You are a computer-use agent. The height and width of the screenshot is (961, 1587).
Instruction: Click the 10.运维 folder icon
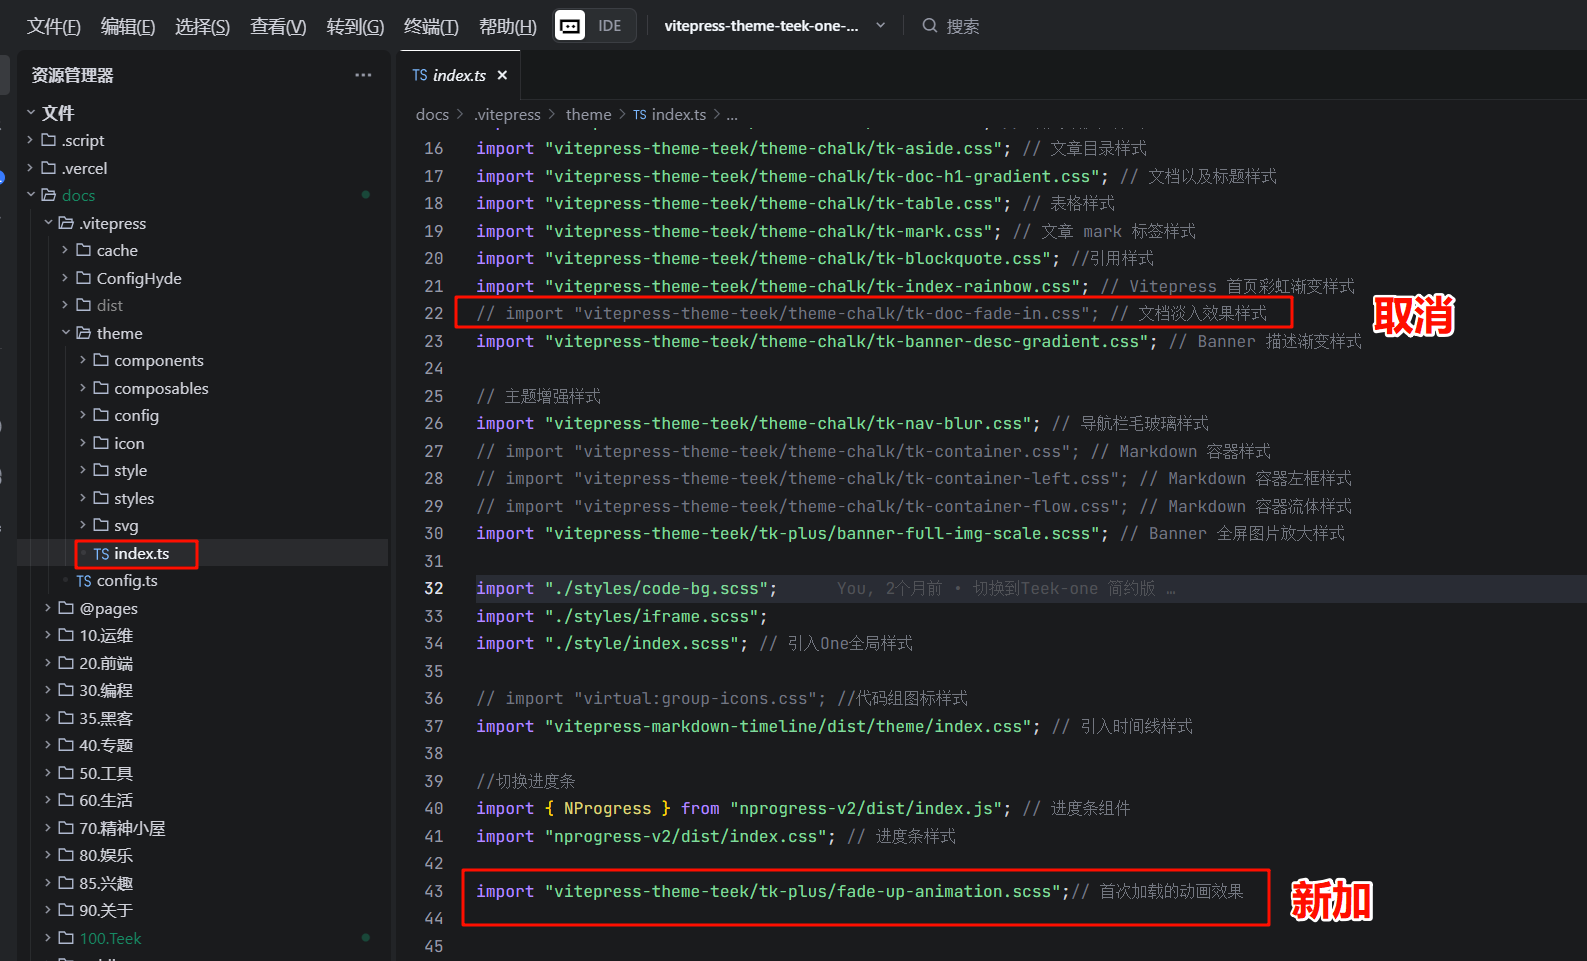66,635
